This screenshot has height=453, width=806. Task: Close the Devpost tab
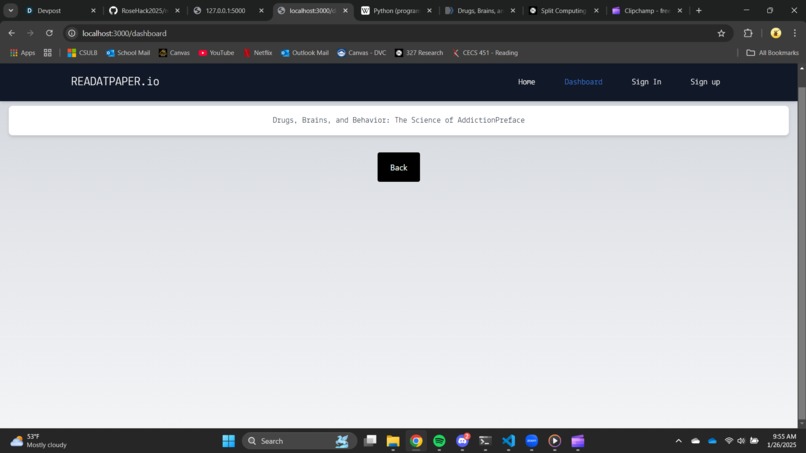[93, 10]
